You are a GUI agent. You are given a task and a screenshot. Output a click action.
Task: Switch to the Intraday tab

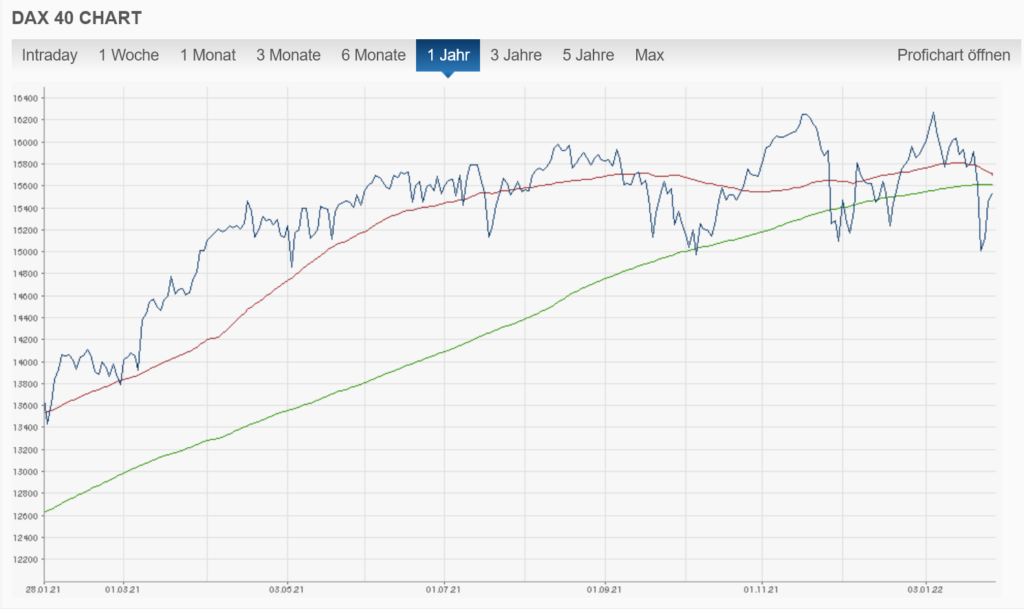tap(49, 55)
